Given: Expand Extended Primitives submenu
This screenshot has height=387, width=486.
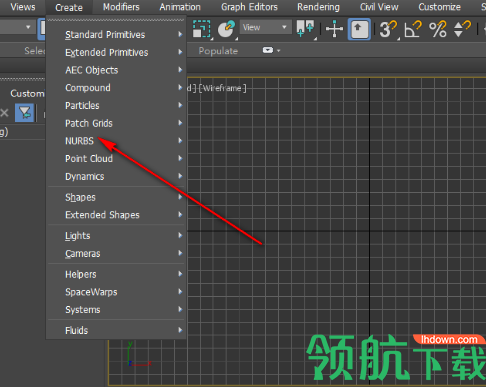Looking at the screenshot, I should [116, 52].
